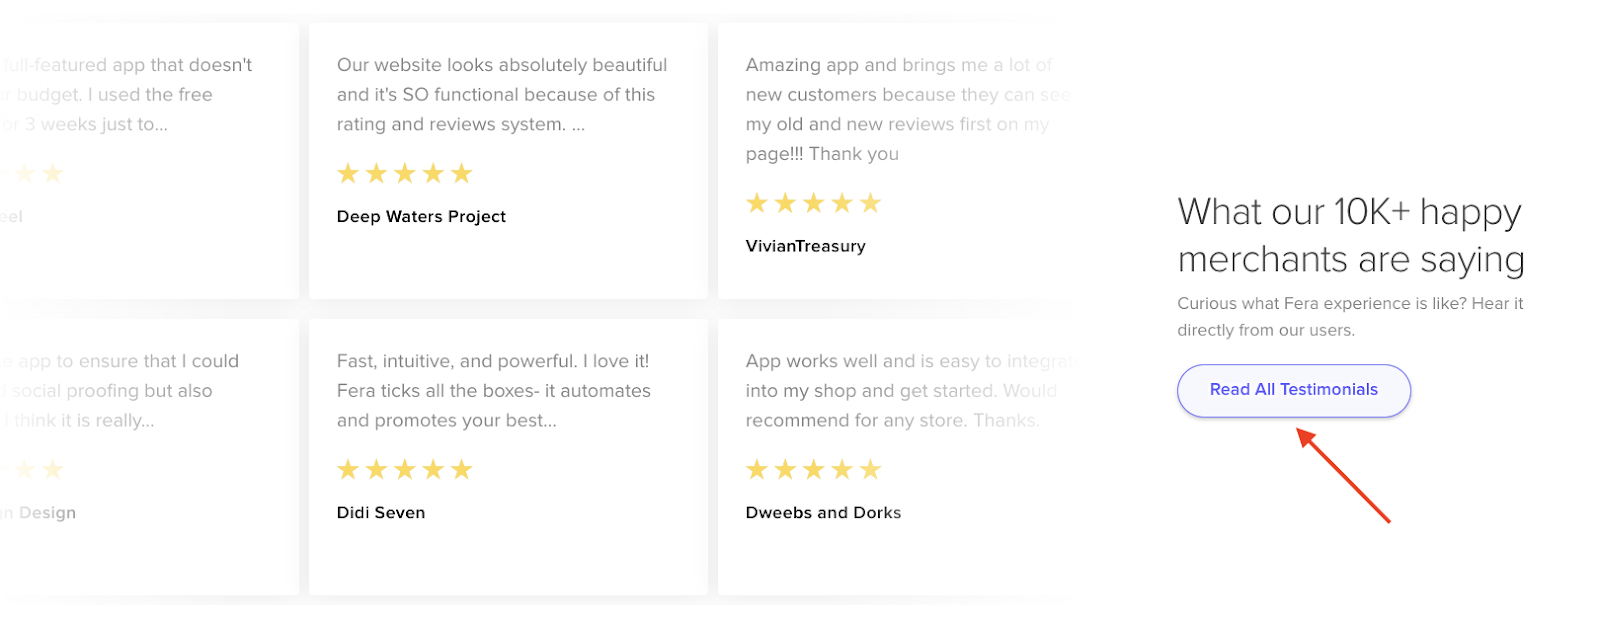
Task: Click the 'What our 10K+ happy merchants' heading
Action: coord(1351,236)
